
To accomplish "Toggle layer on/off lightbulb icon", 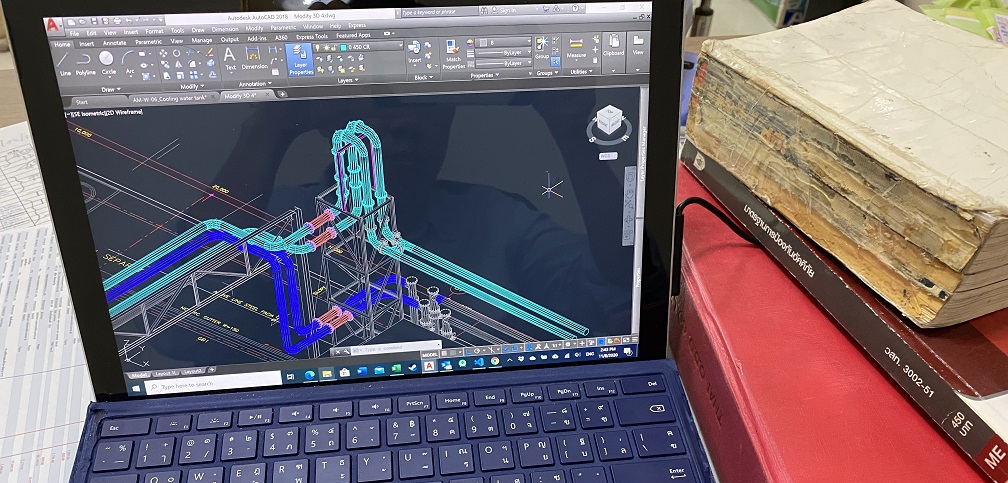I will point(317,48).
